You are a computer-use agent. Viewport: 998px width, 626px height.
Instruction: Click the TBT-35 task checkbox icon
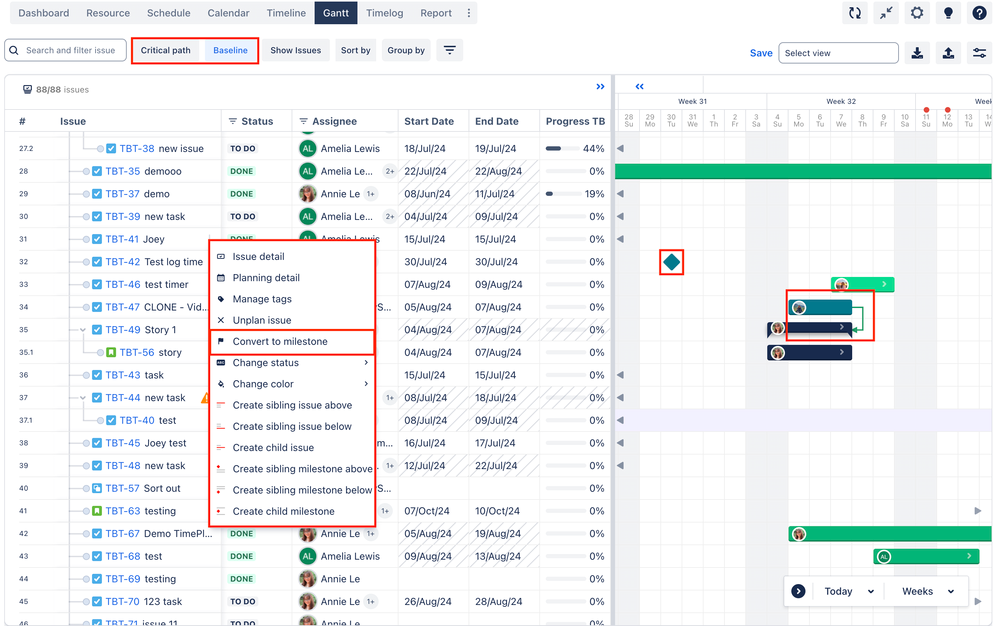coord(97,171)
